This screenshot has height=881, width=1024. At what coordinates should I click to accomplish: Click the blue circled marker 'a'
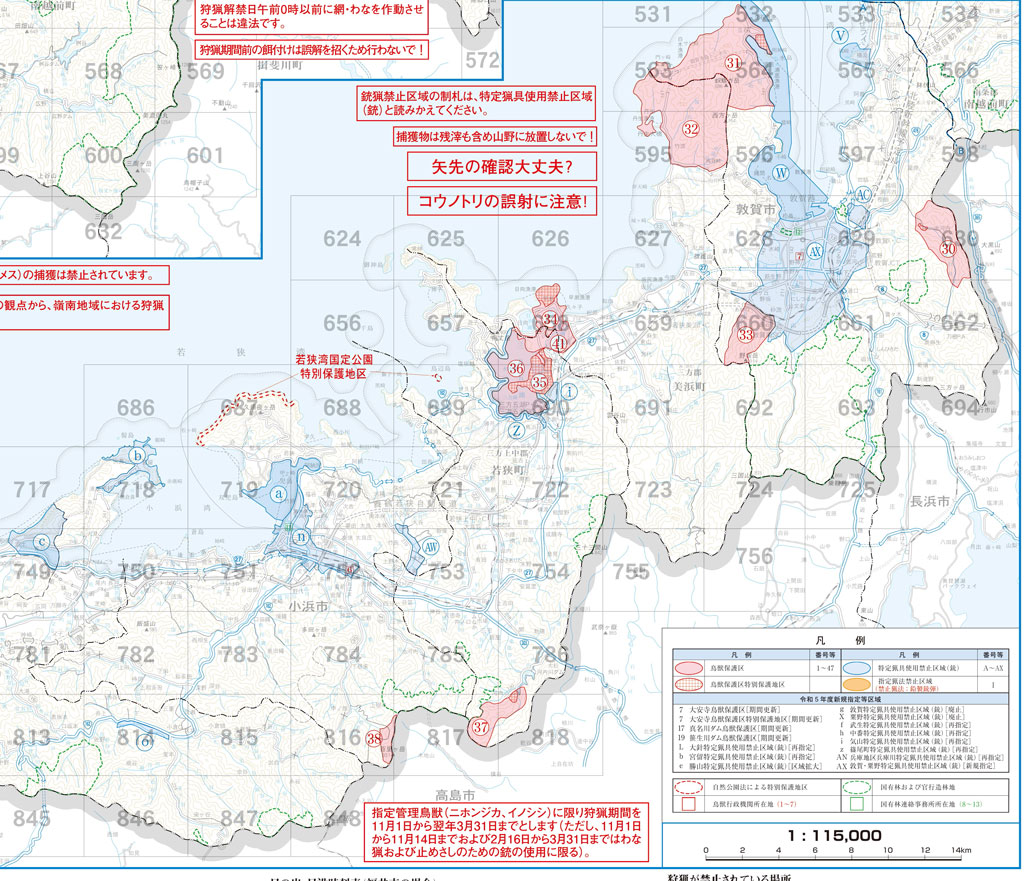click(x=280, y=492)
